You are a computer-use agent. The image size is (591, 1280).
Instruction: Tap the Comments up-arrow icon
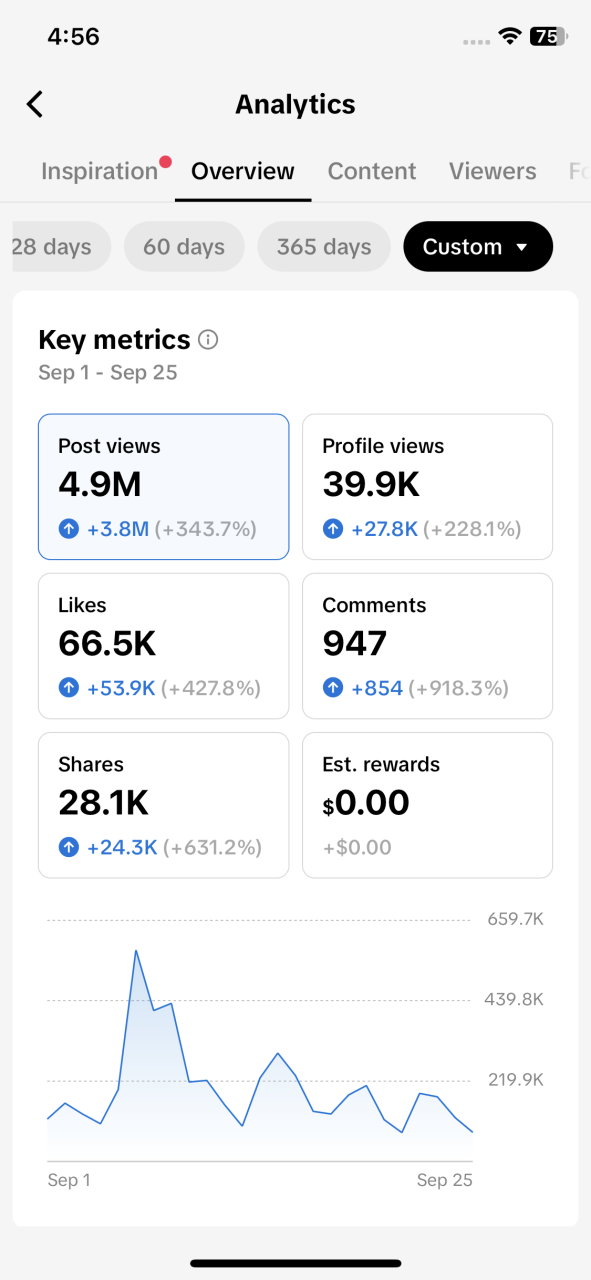[332, 688]
